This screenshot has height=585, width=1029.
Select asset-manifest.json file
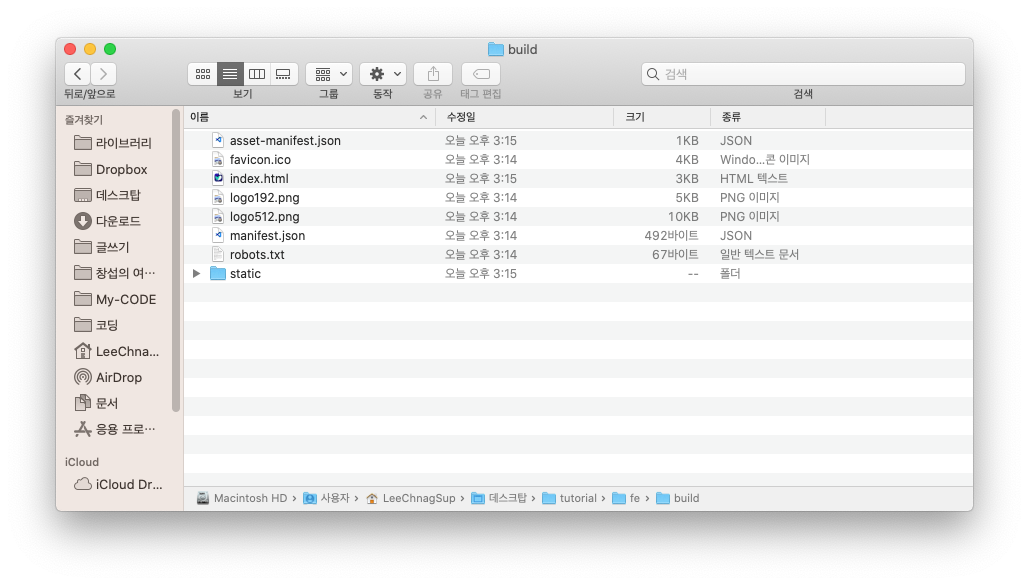(x=578, y=141)
